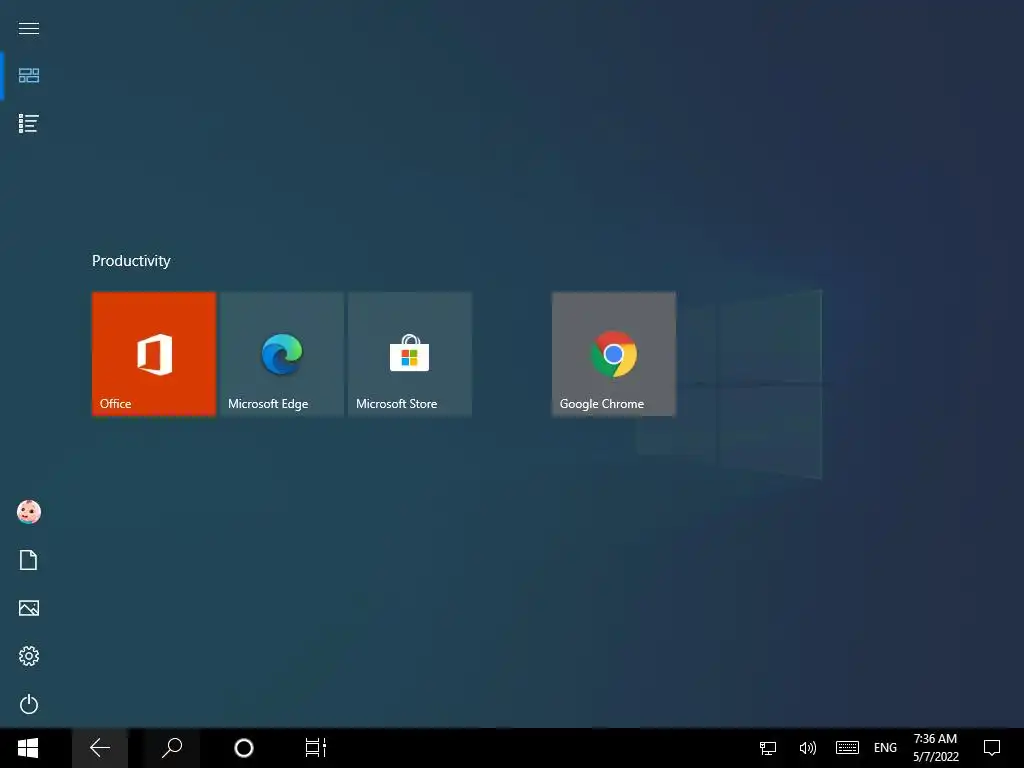The image size is (1024, 768).
Task: Open Settings gear icon
Action: coord(29,656)
